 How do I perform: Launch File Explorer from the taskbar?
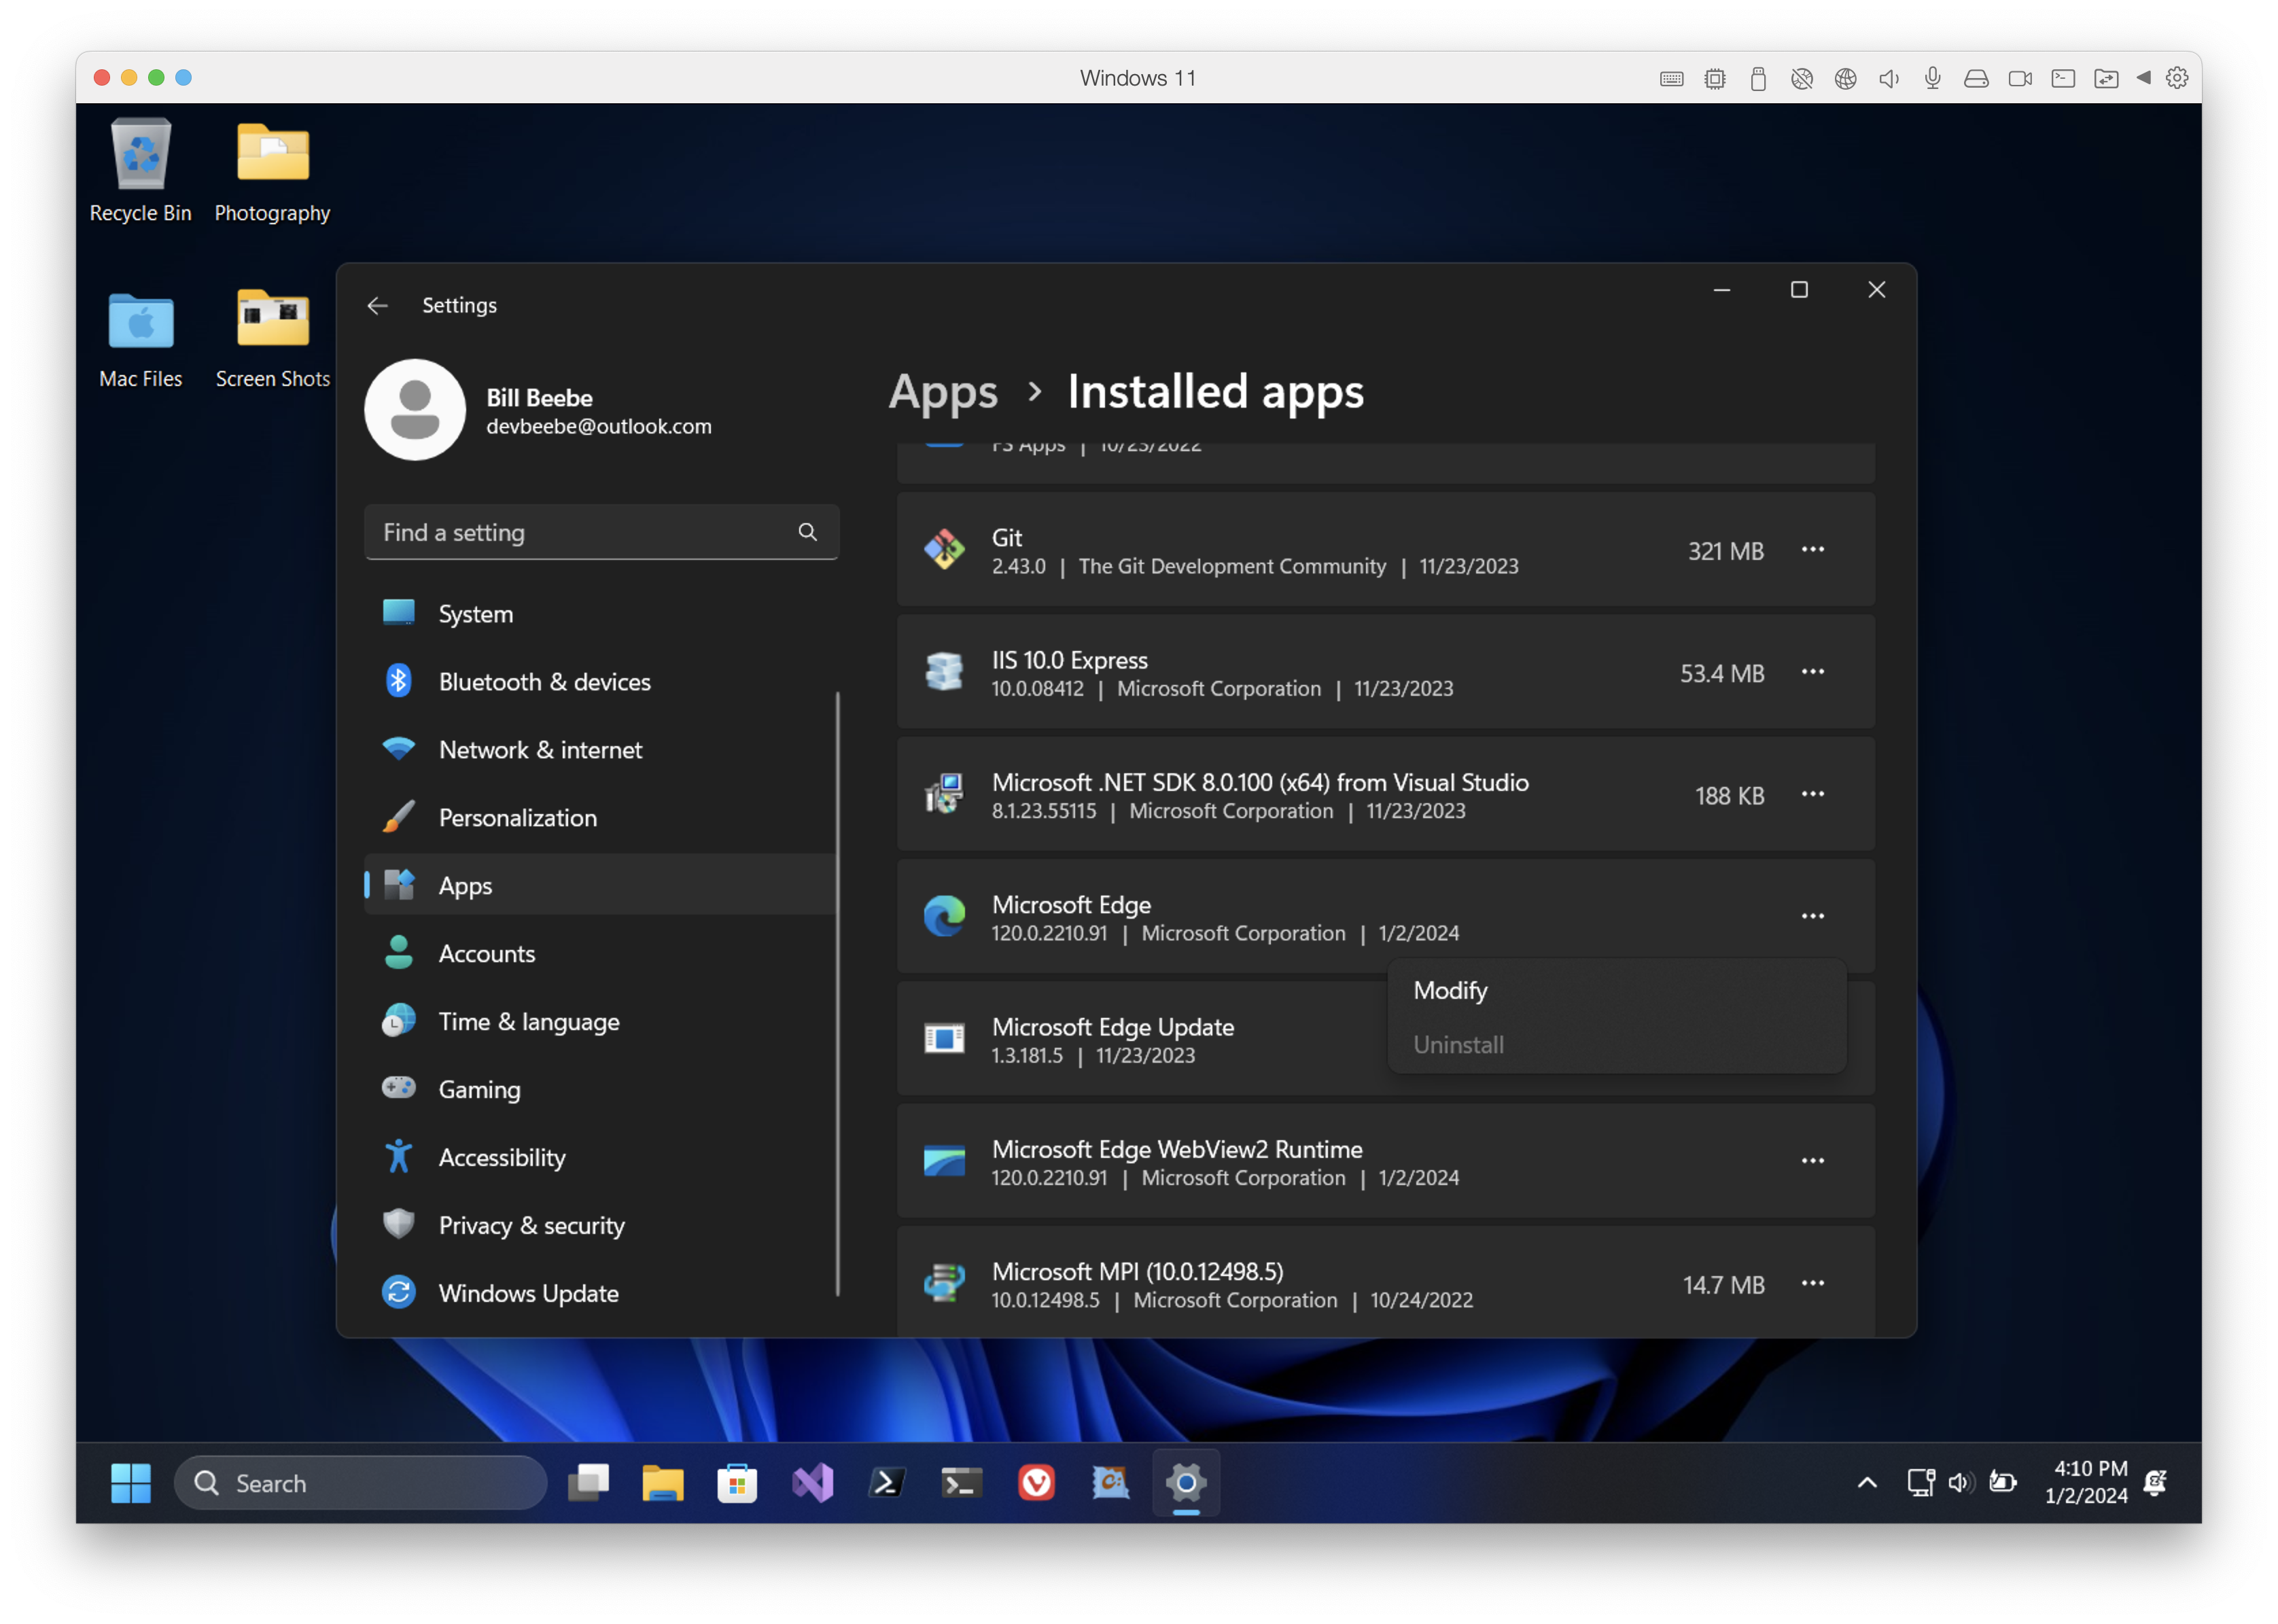[663, 1484]
